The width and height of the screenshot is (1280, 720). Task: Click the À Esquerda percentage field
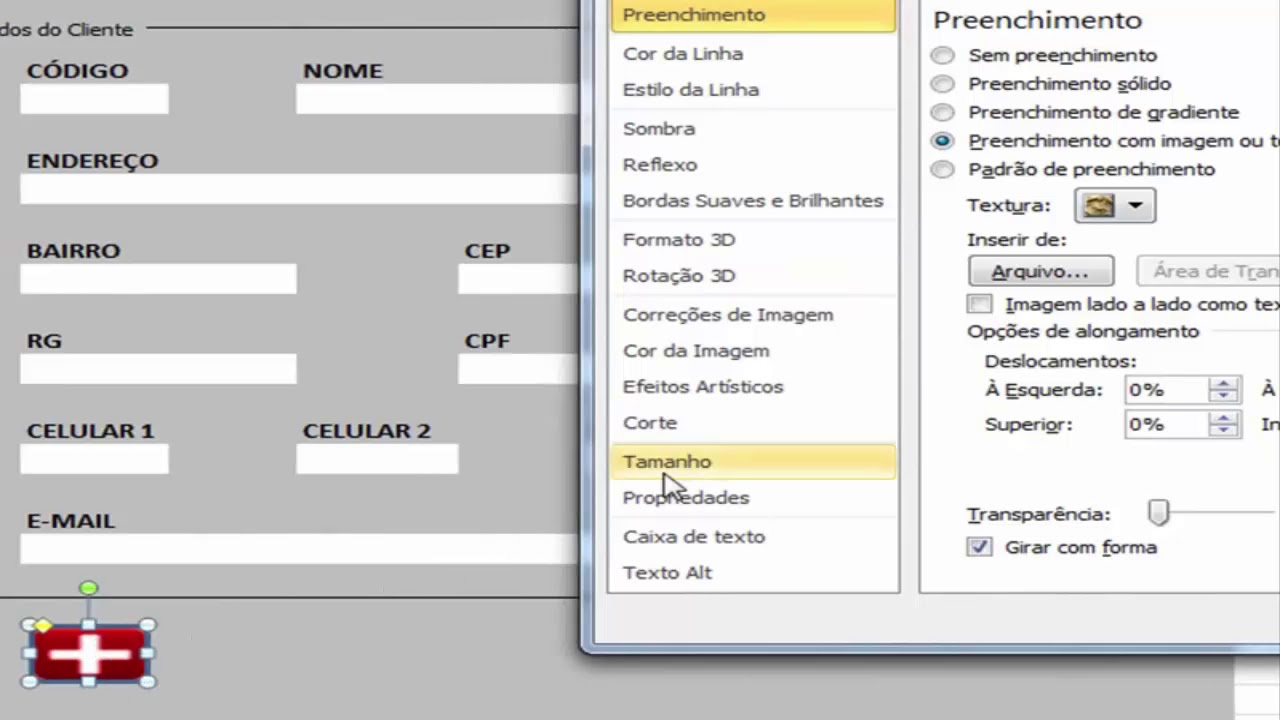click(1167, 390)
